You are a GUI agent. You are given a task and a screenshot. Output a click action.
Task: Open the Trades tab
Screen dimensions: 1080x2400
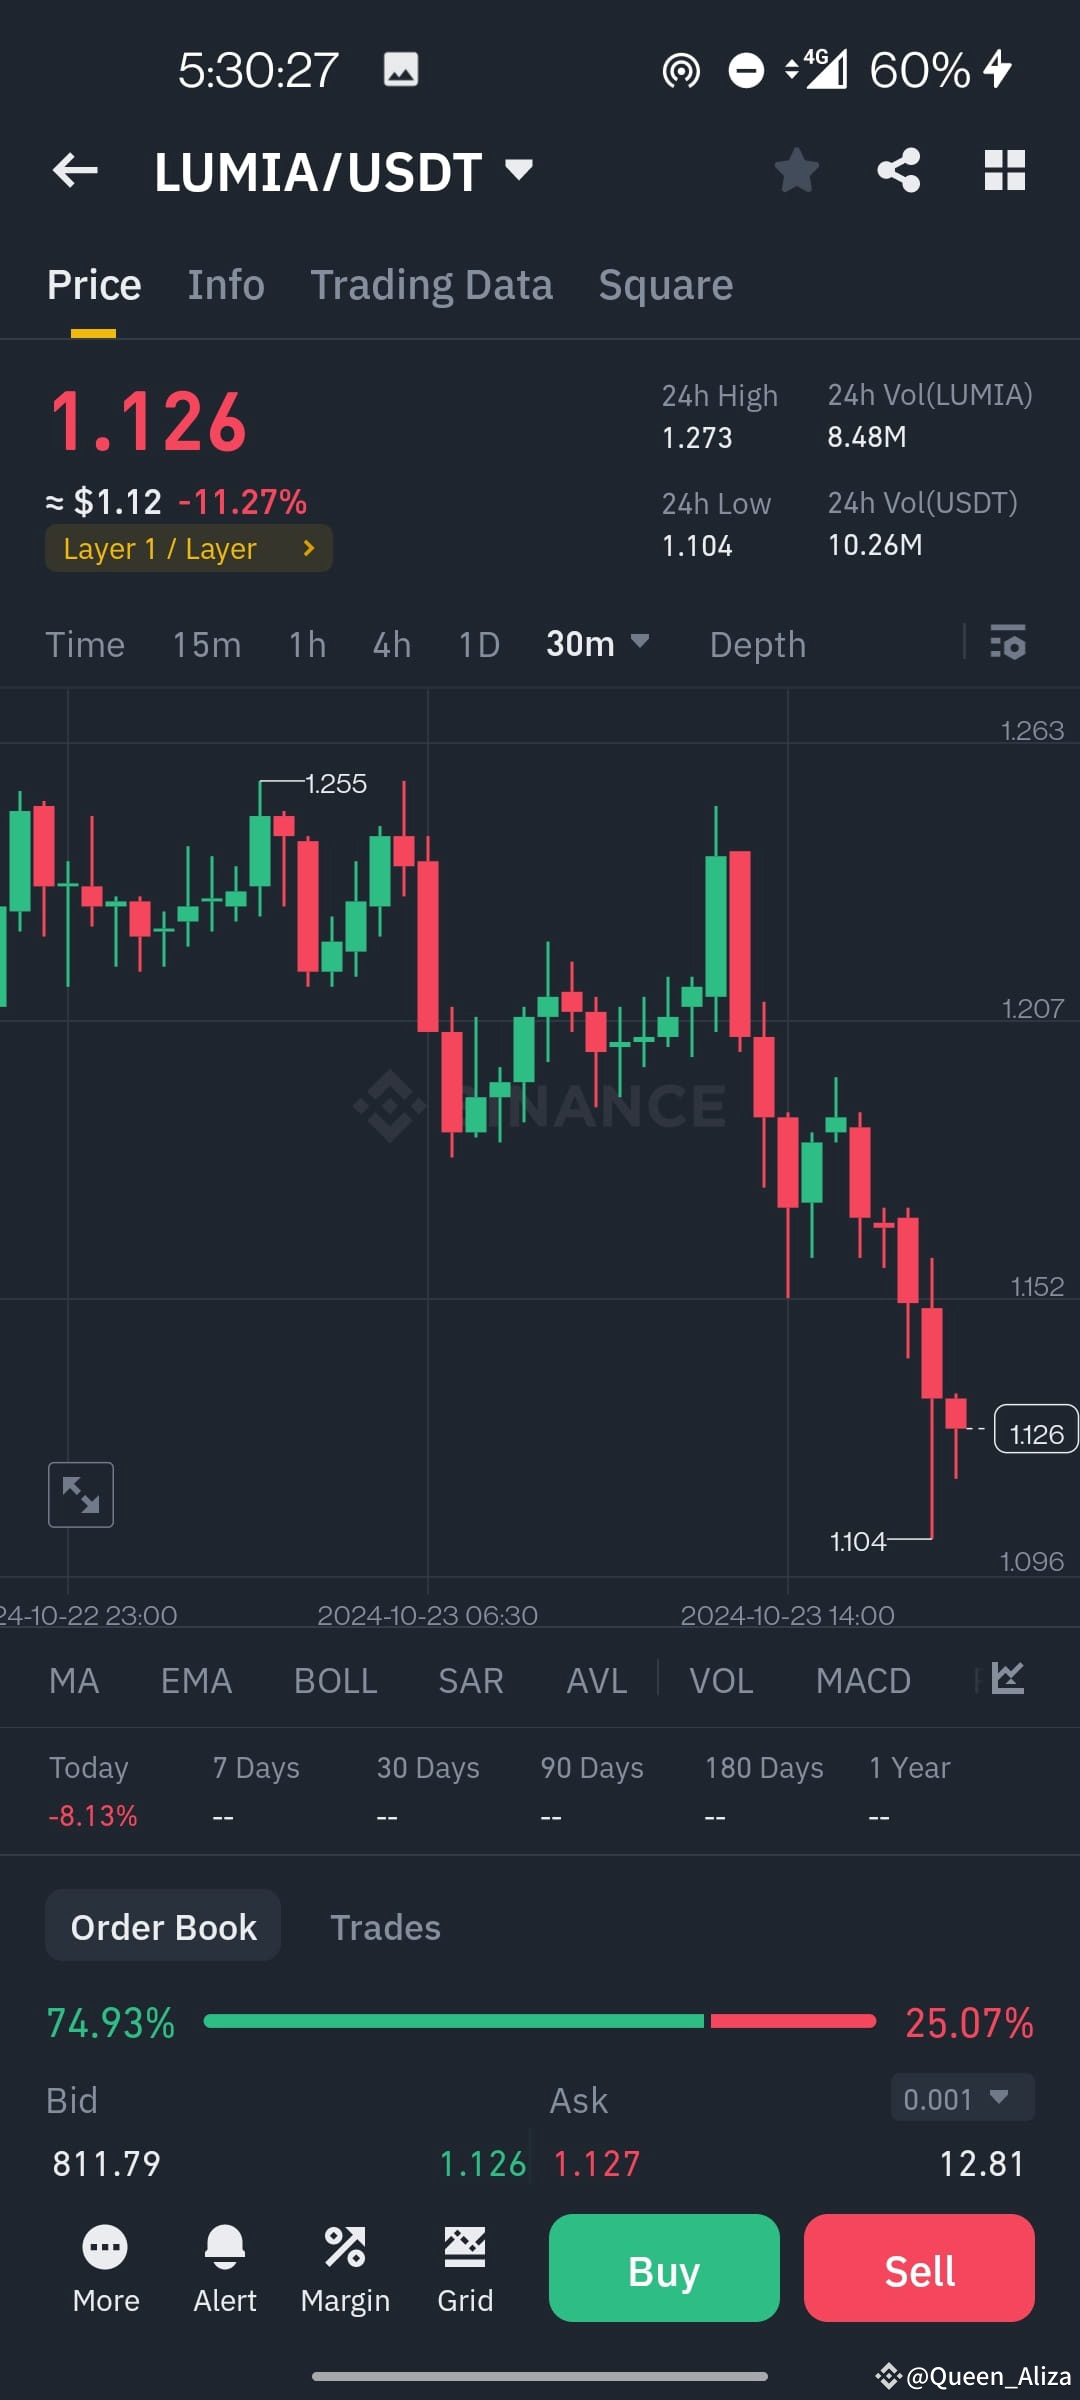[x=385, y=1926]
